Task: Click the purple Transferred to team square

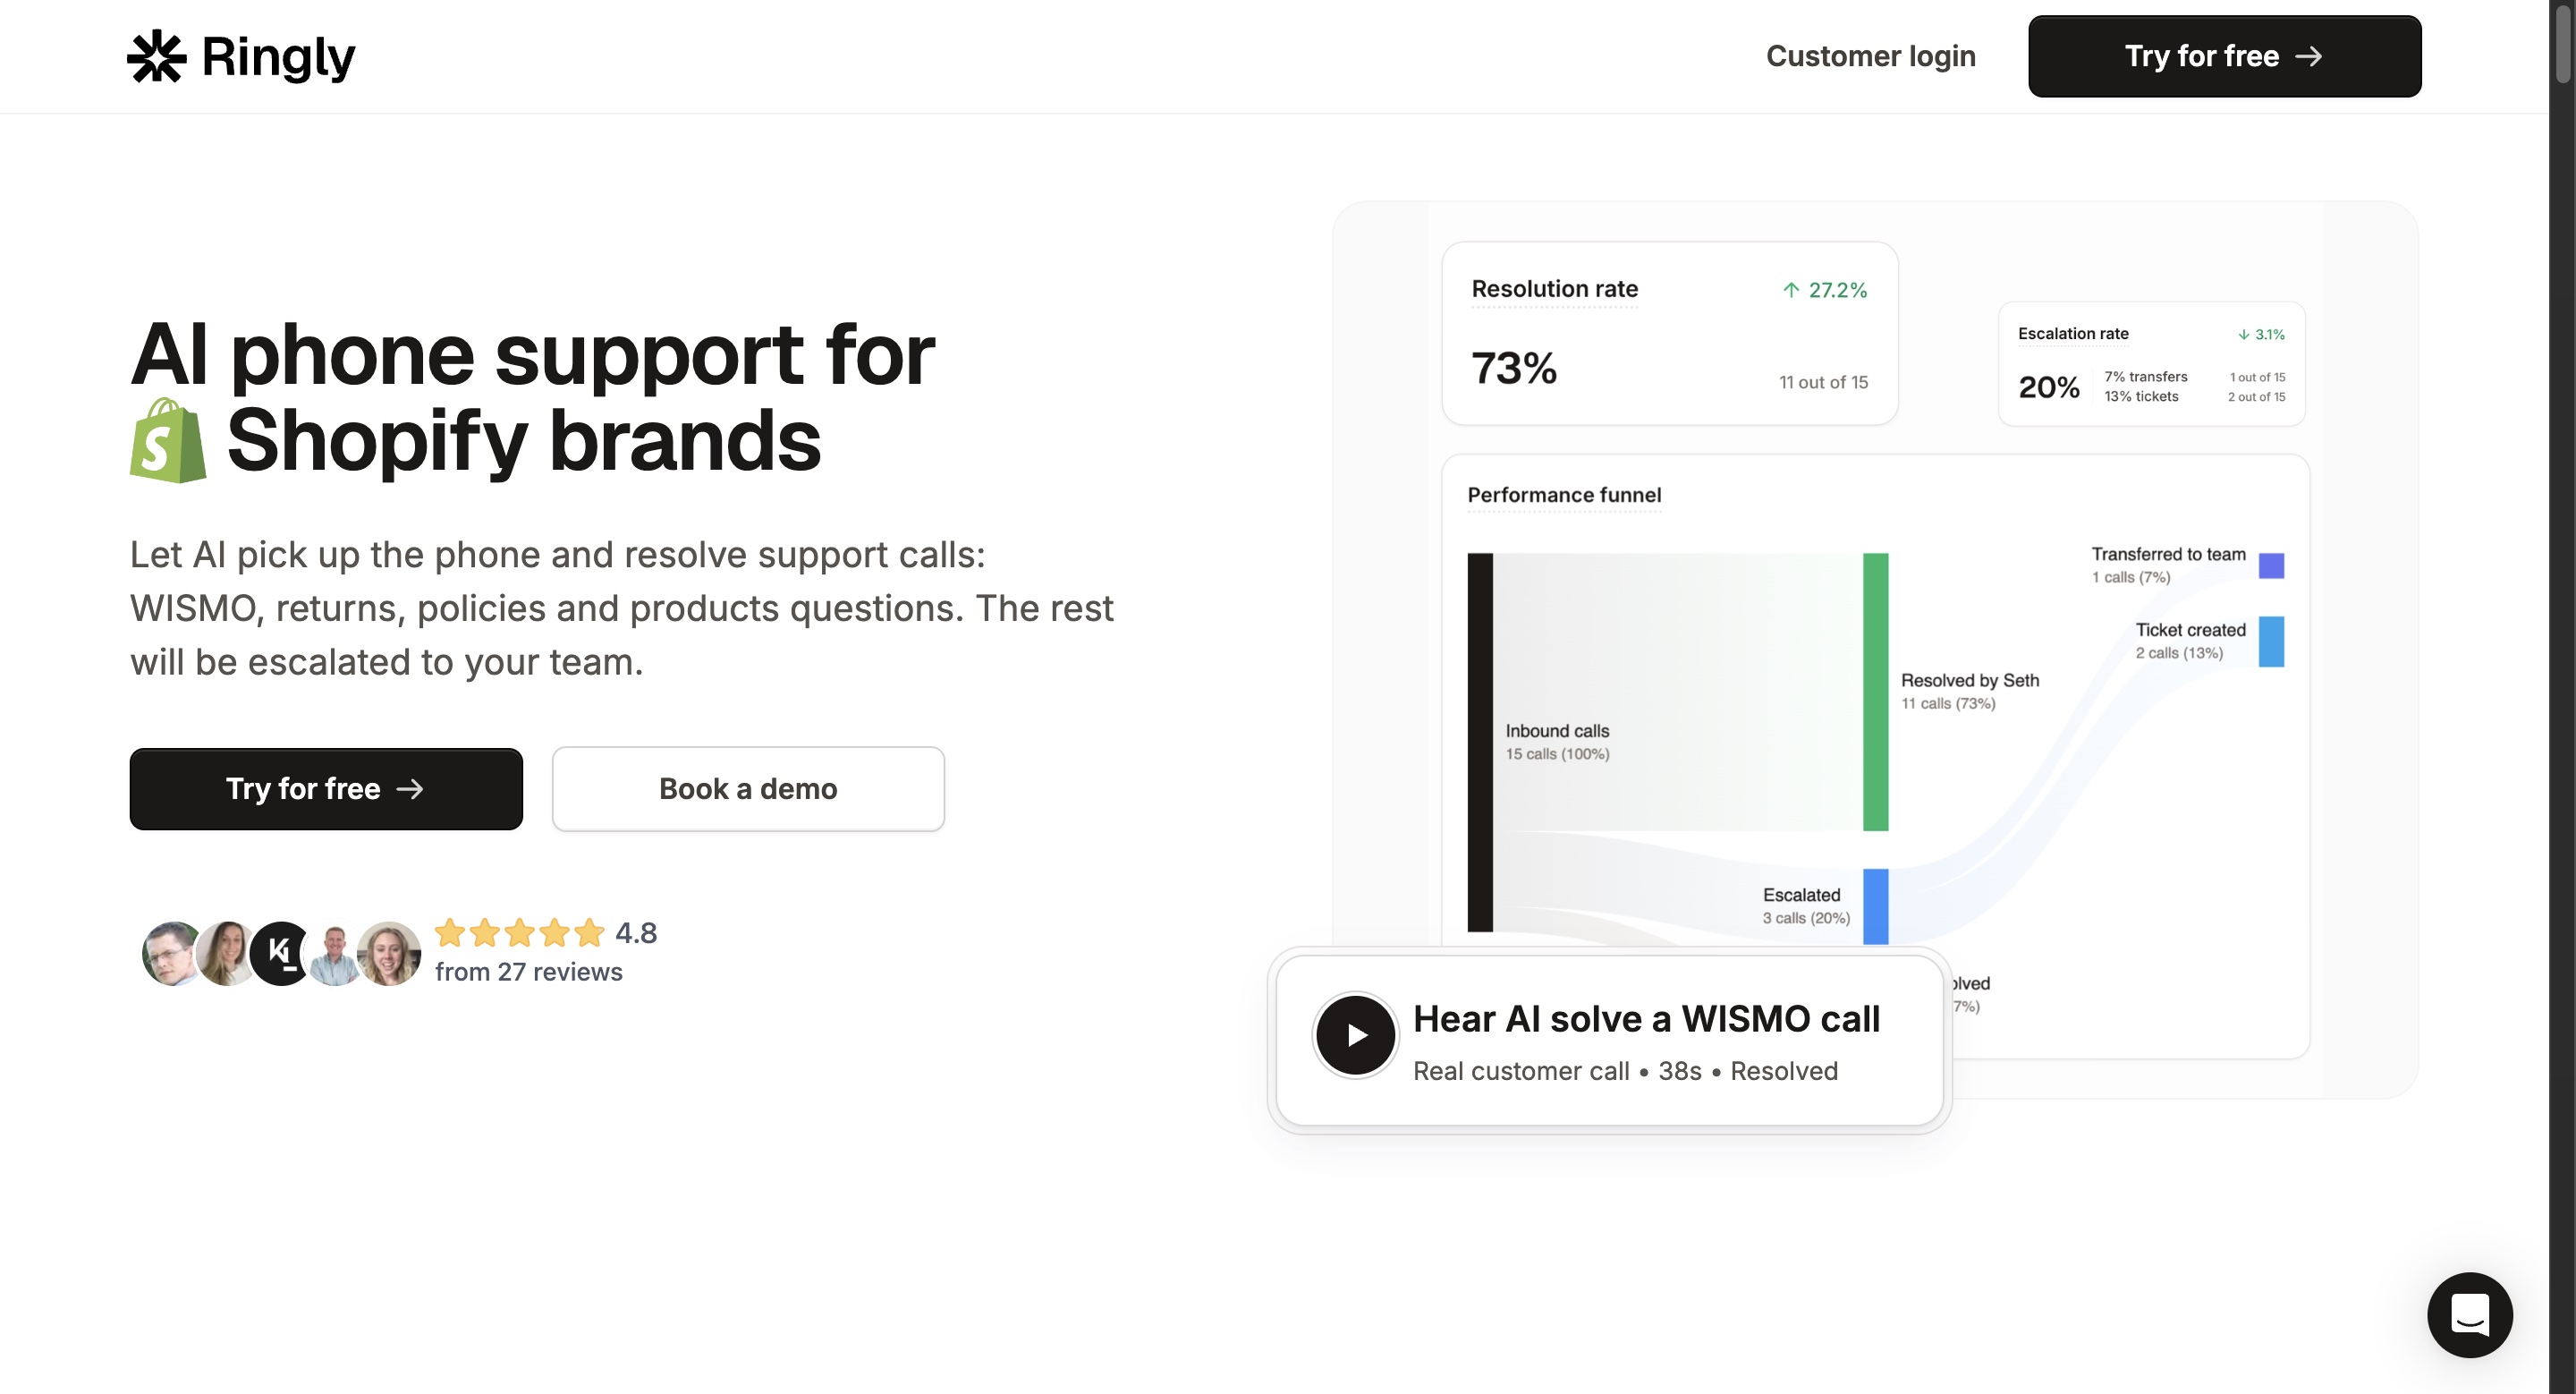Action: pyautogui.click(x=2271, y=566)
